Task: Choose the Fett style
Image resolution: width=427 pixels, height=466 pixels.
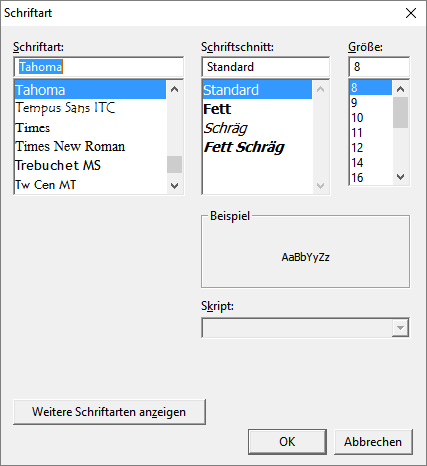Action: (257, 109)
